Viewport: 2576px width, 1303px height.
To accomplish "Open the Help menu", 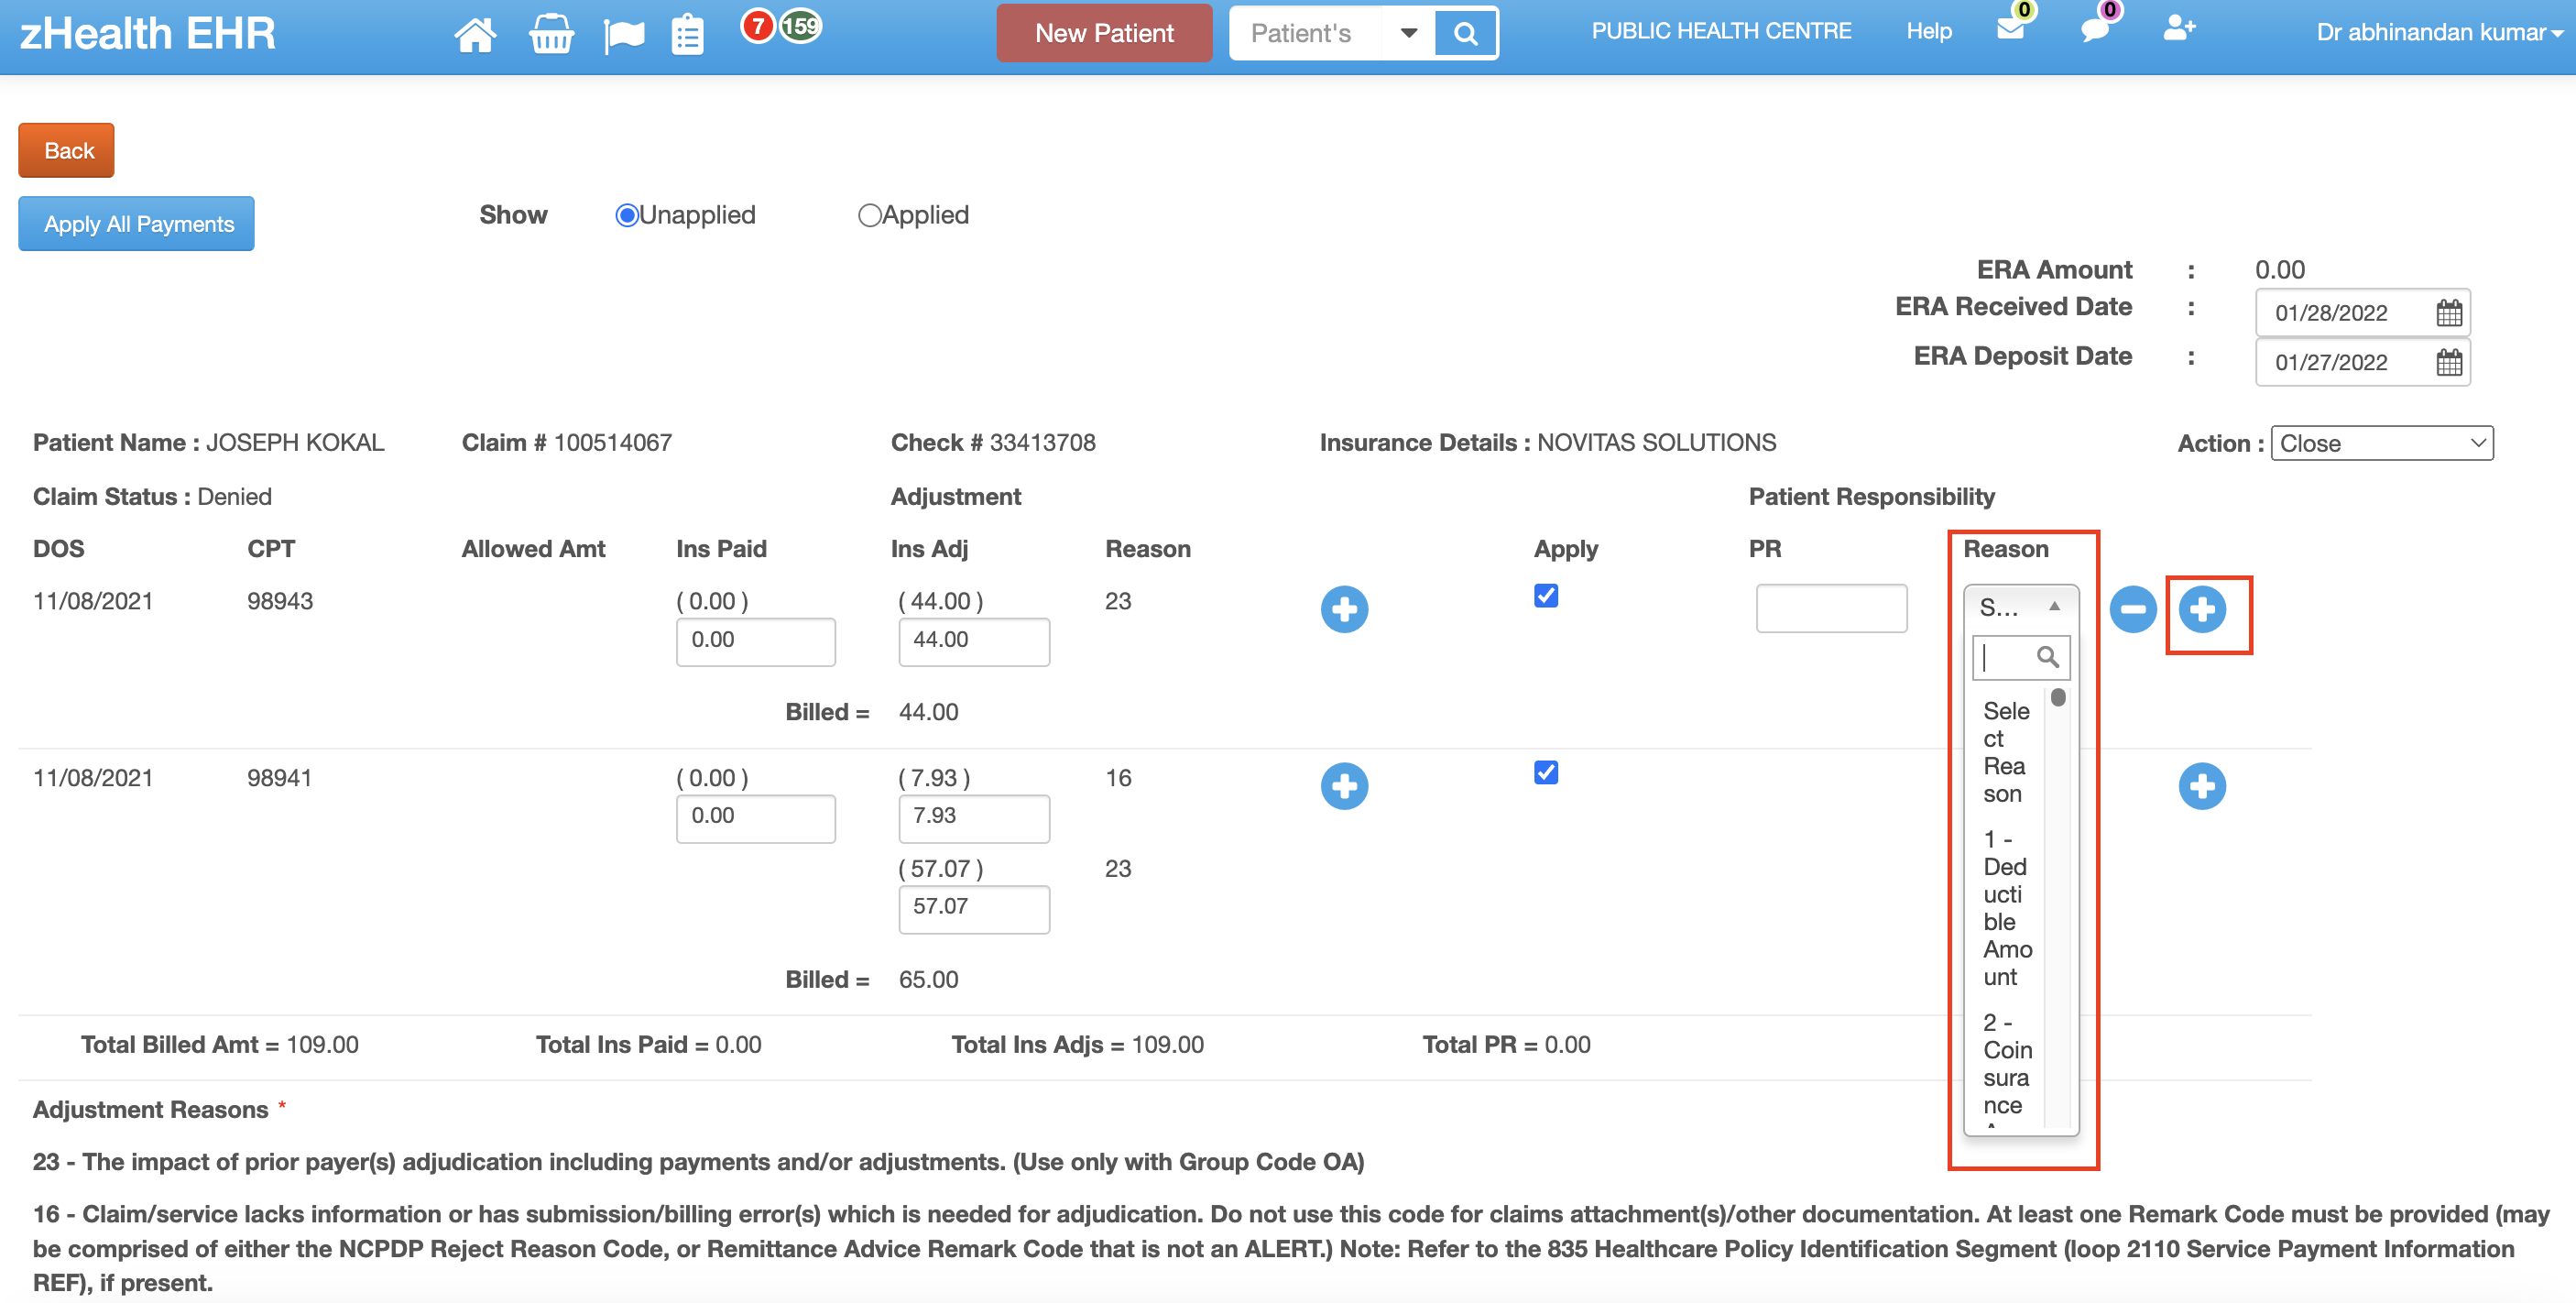I will [1928, 31].
